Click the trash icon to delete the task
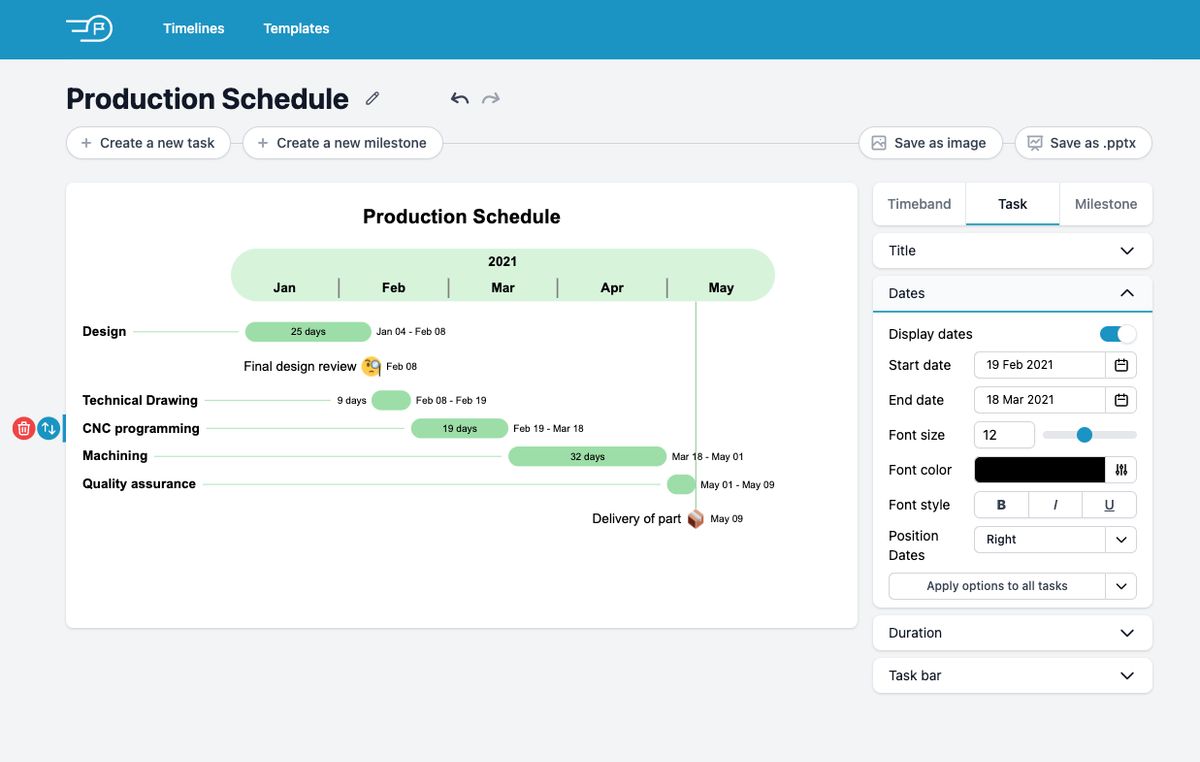The height and width of the screenshot is (762, 1200). pos(23,428)
